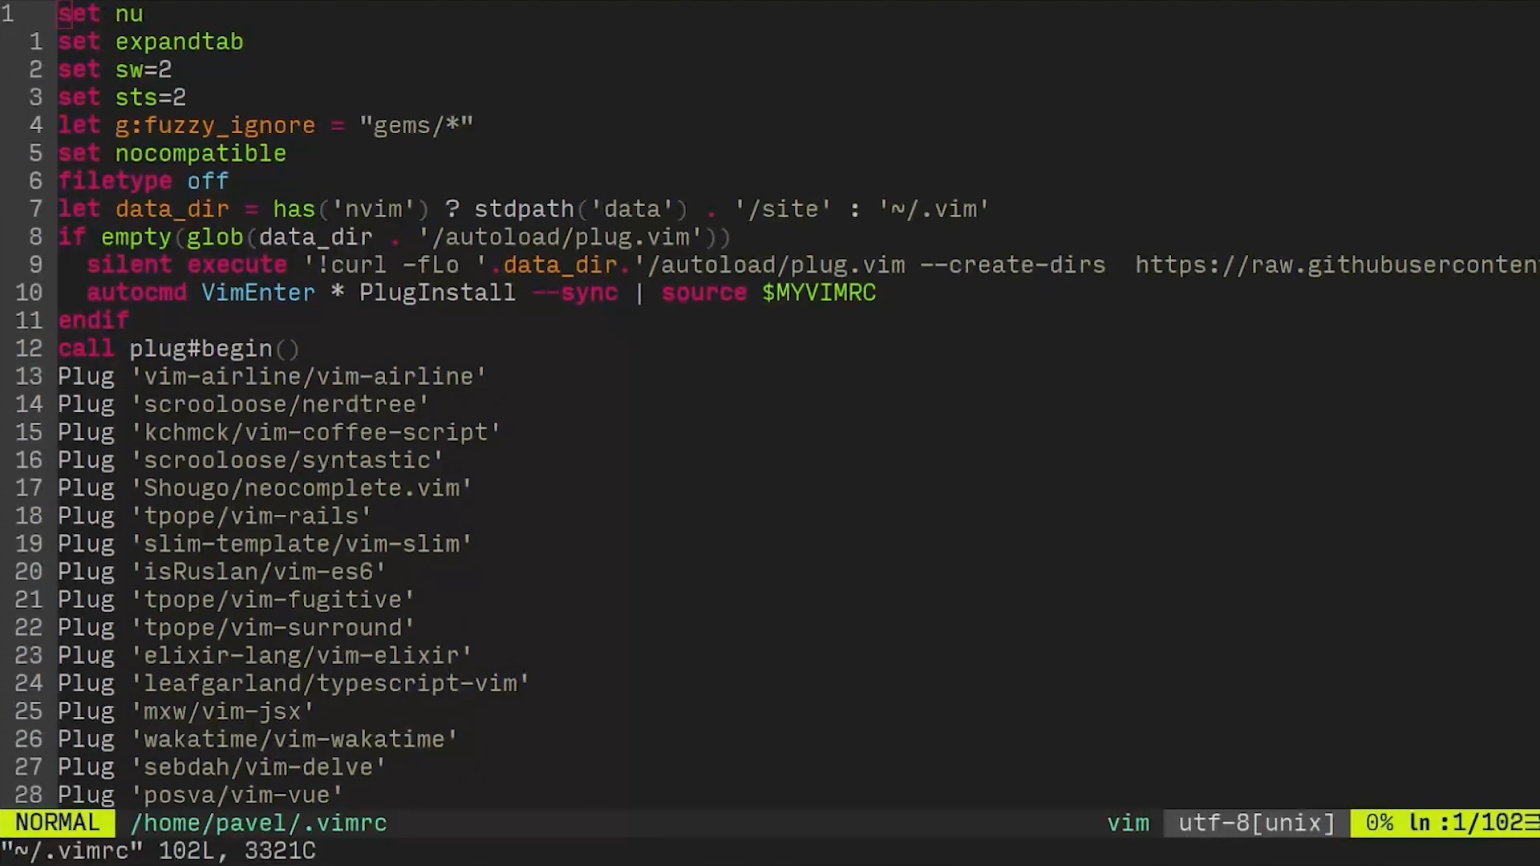Screen dimensions: 1540x866
Task: Click the '/site' string on line 7
Action: (x=783, y=210)
